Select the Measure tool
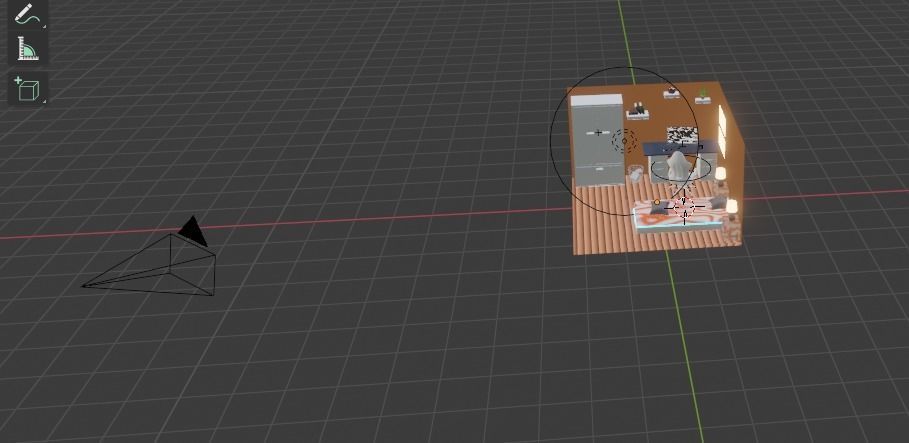The width and height of the screenshot is (909, 443). point(28,49)
